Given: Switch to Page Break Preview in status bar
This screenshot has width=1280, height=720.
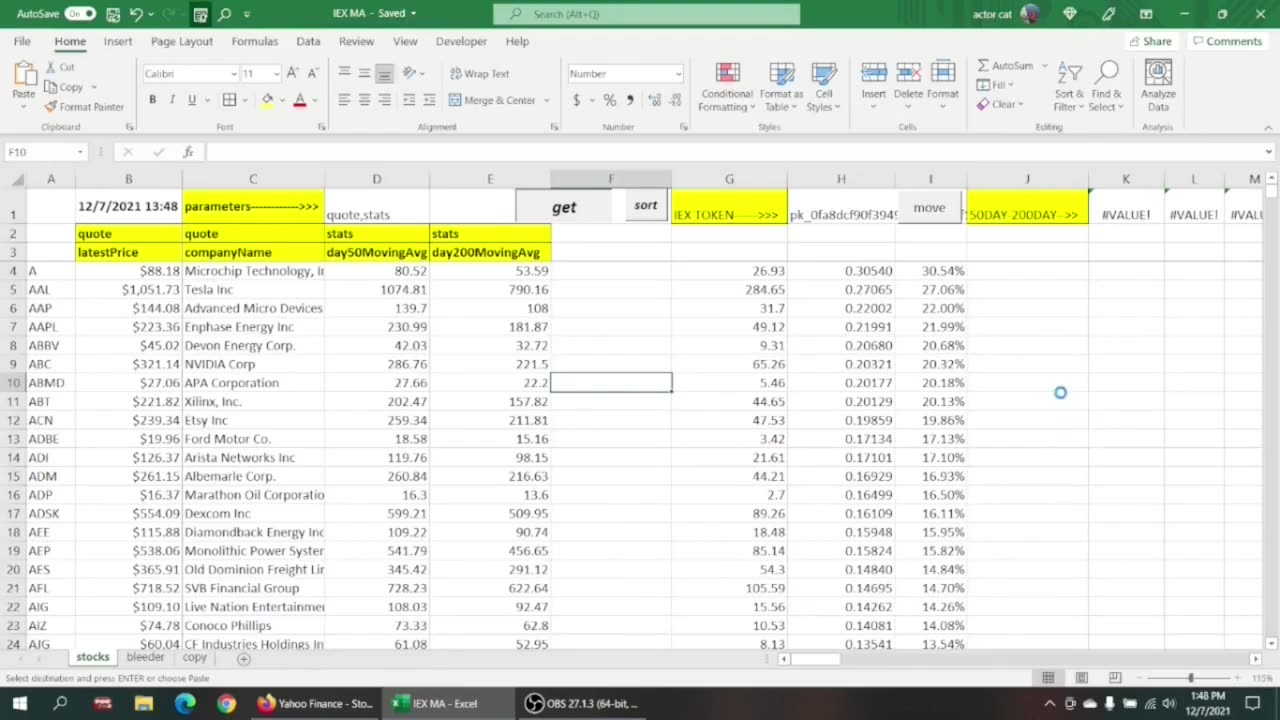Looking at the screenshot, I should point(1113,678).
